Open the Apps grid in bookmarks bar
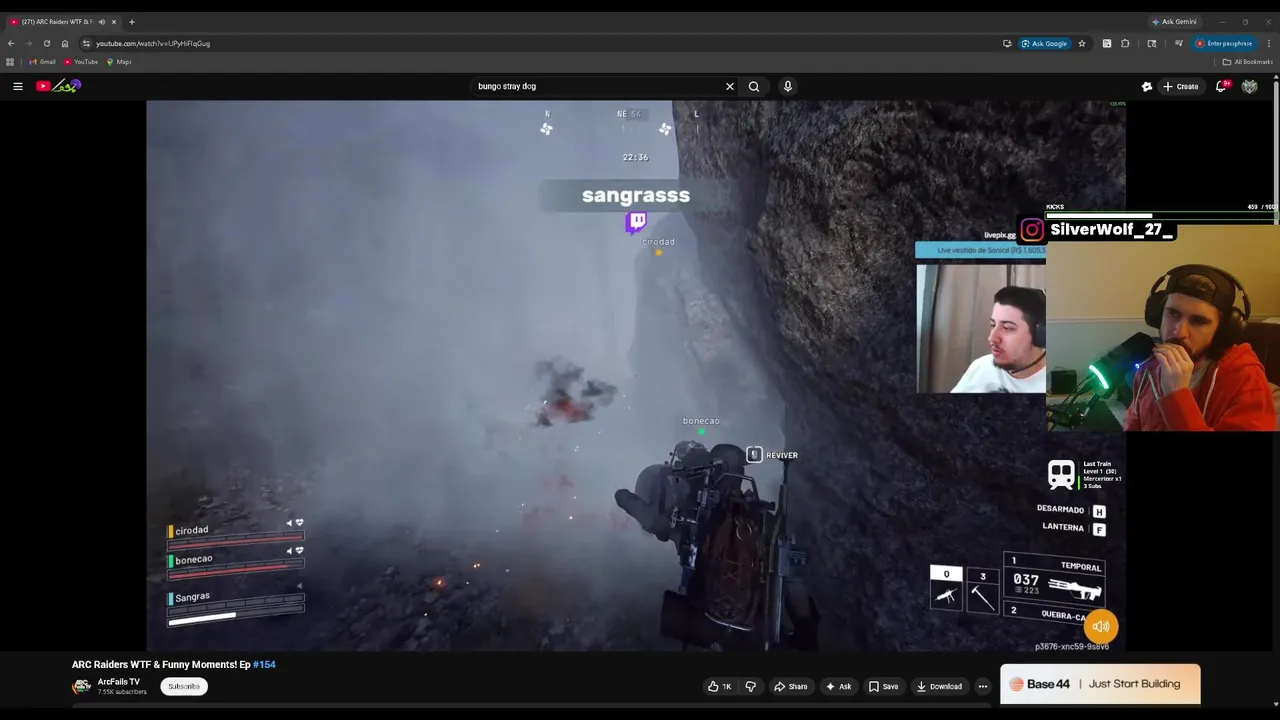Screen dimensions: 1280x720 [x=10, y=62]
